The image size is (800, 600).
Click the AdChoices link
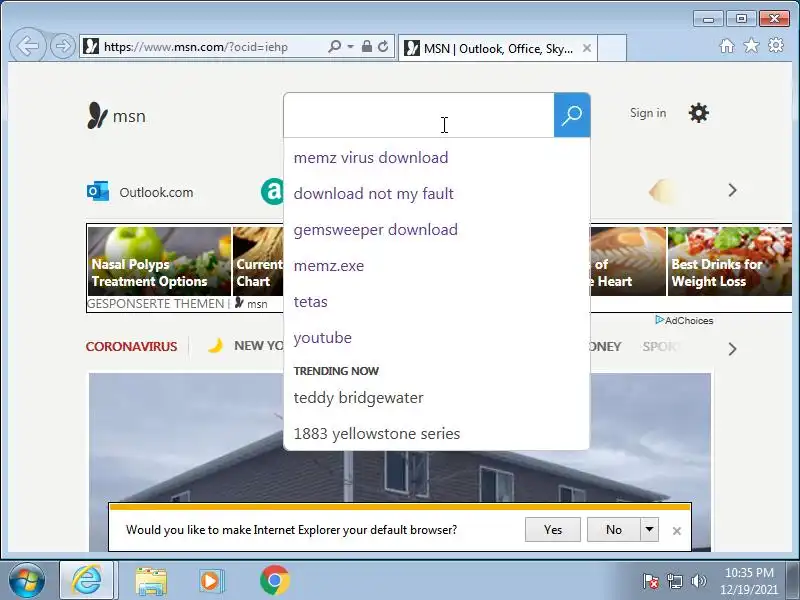pyautogui.click(x=684, y=320)
